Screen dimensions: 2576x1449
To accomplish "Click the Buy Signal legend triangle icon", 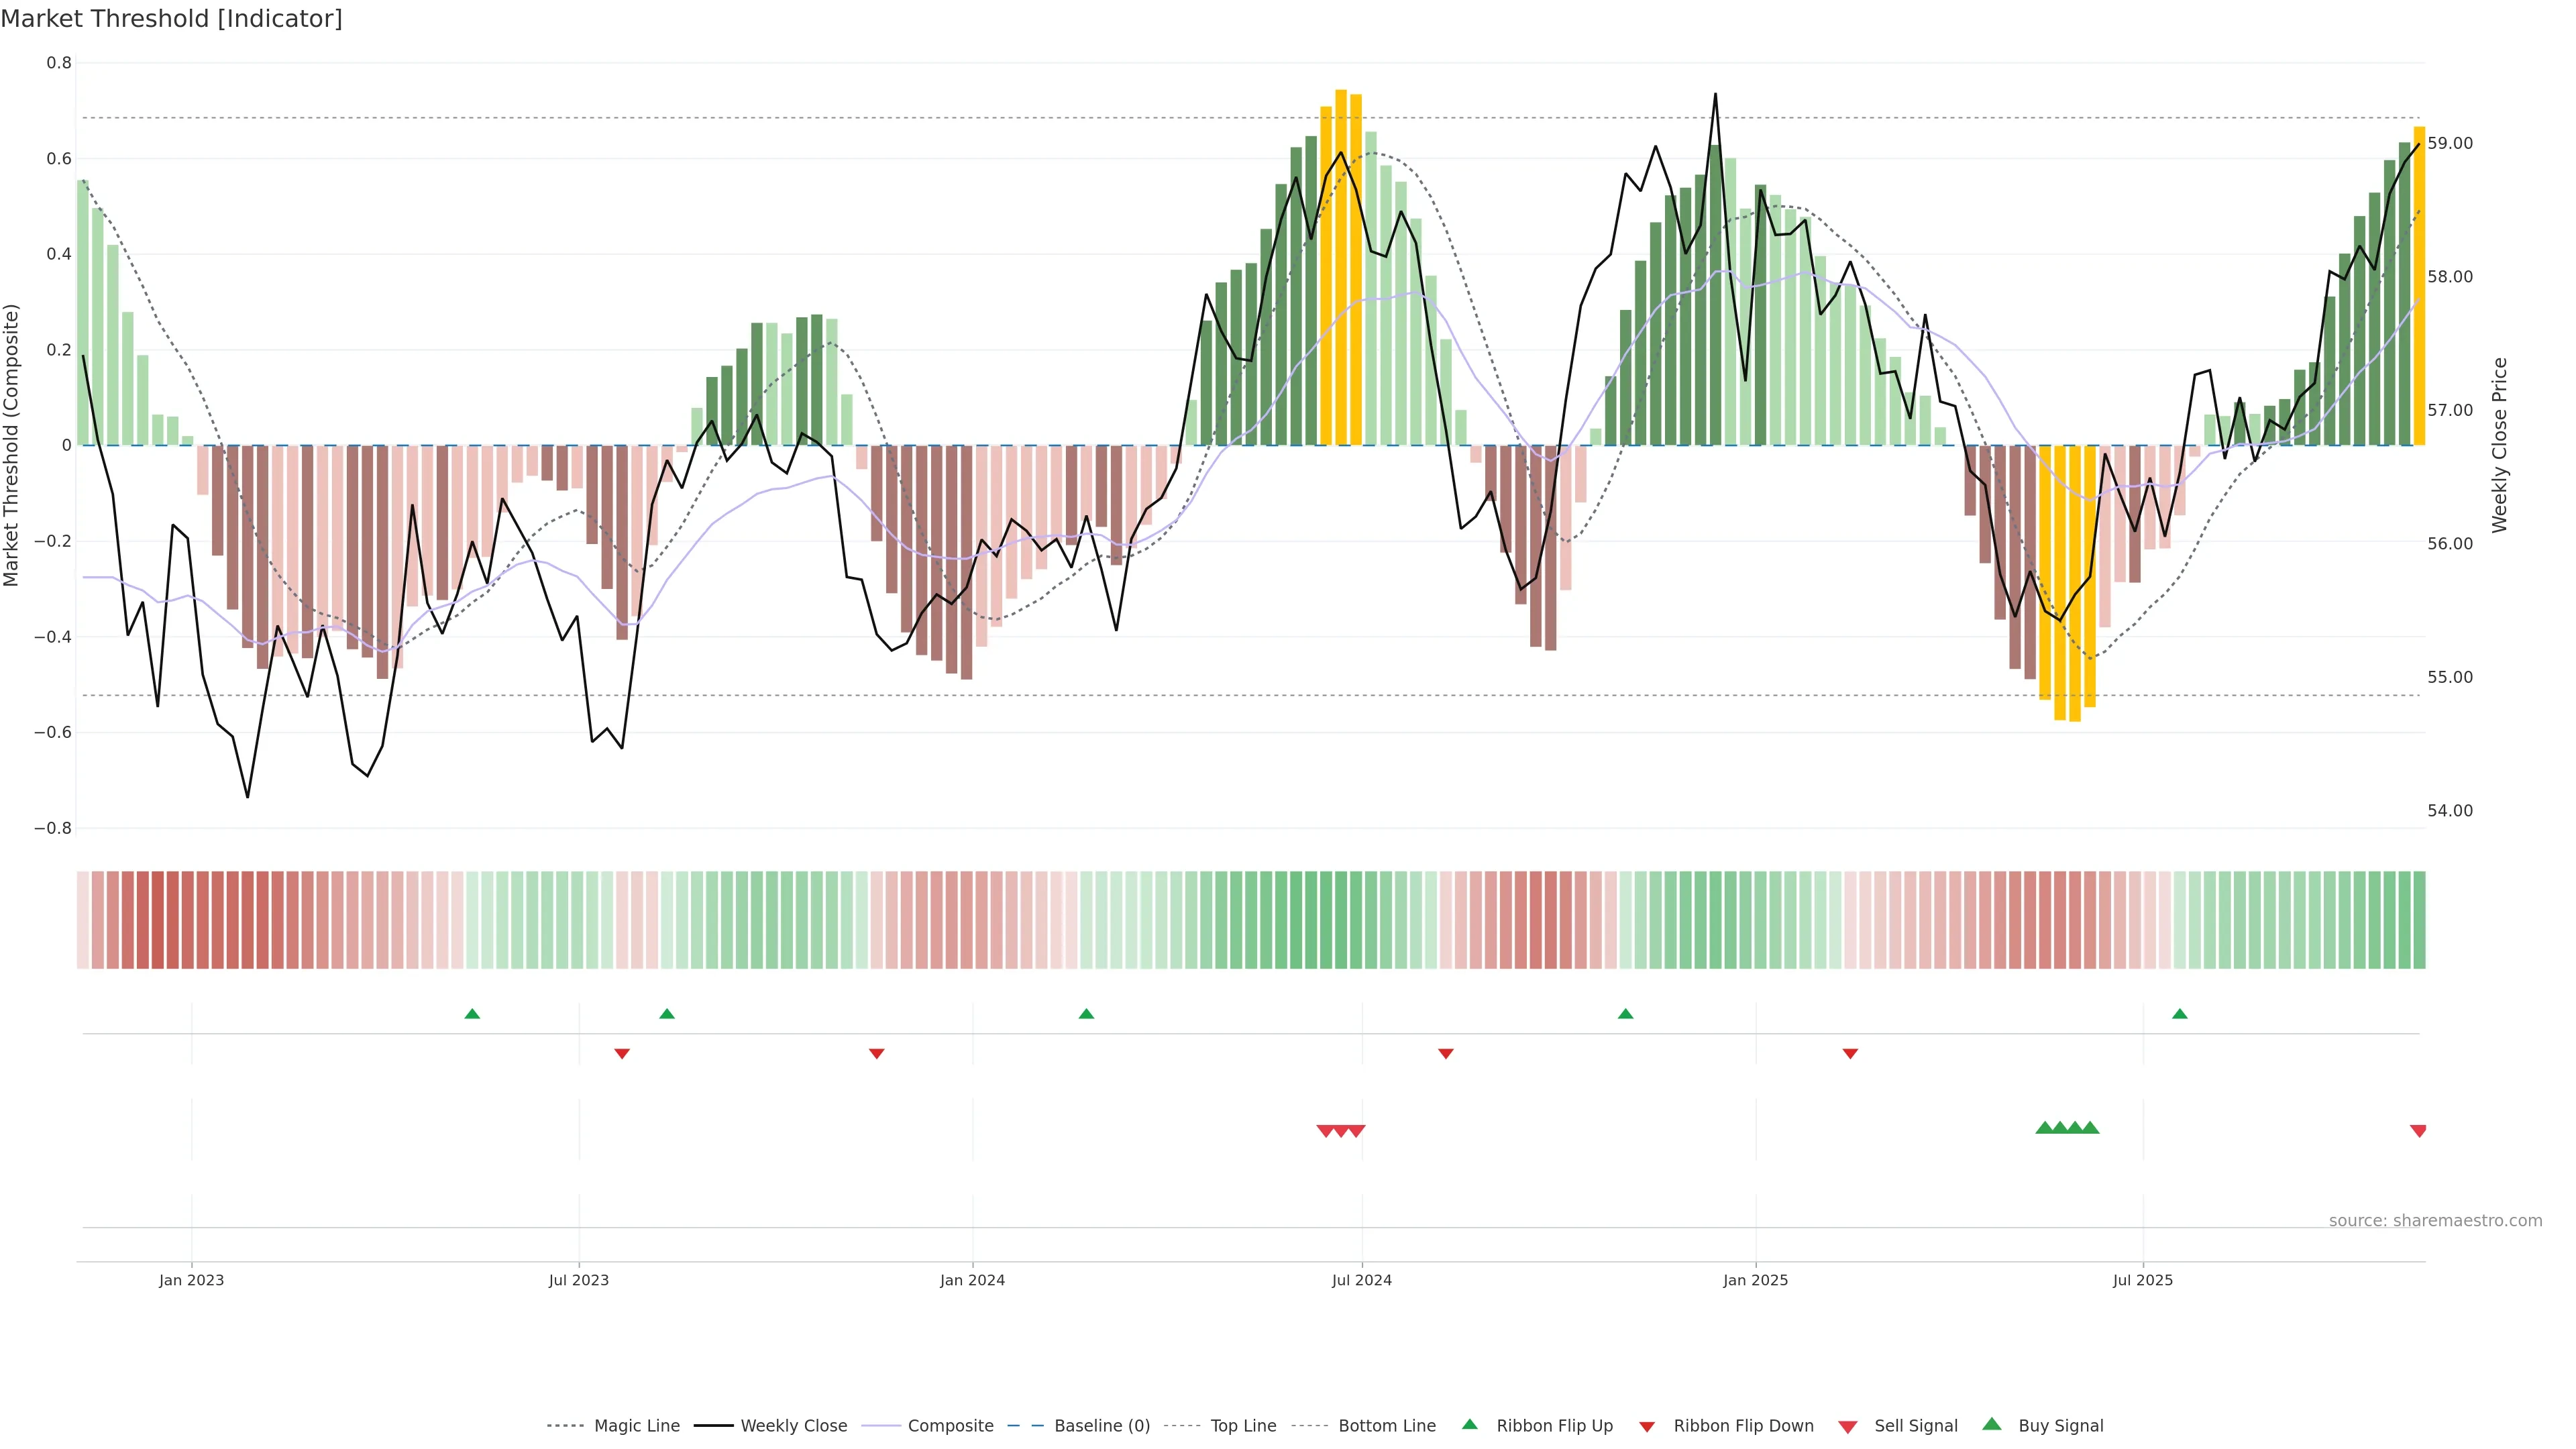I will 1991,1424.
